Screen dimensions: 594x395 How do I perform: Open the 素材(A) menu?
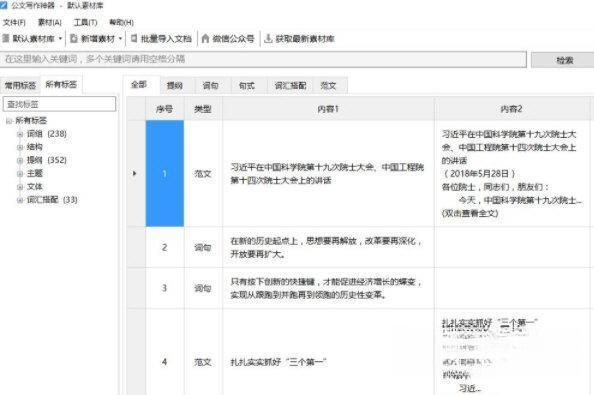(x=50, y=22)
